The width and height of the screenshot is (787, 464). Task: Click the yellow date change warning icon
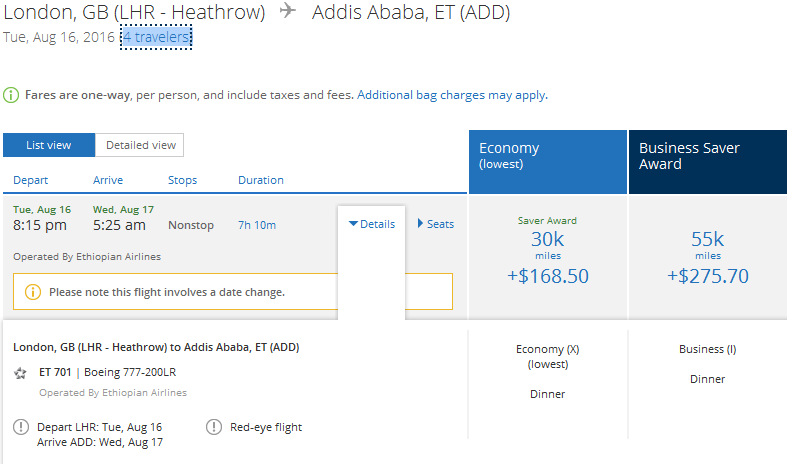32,292
